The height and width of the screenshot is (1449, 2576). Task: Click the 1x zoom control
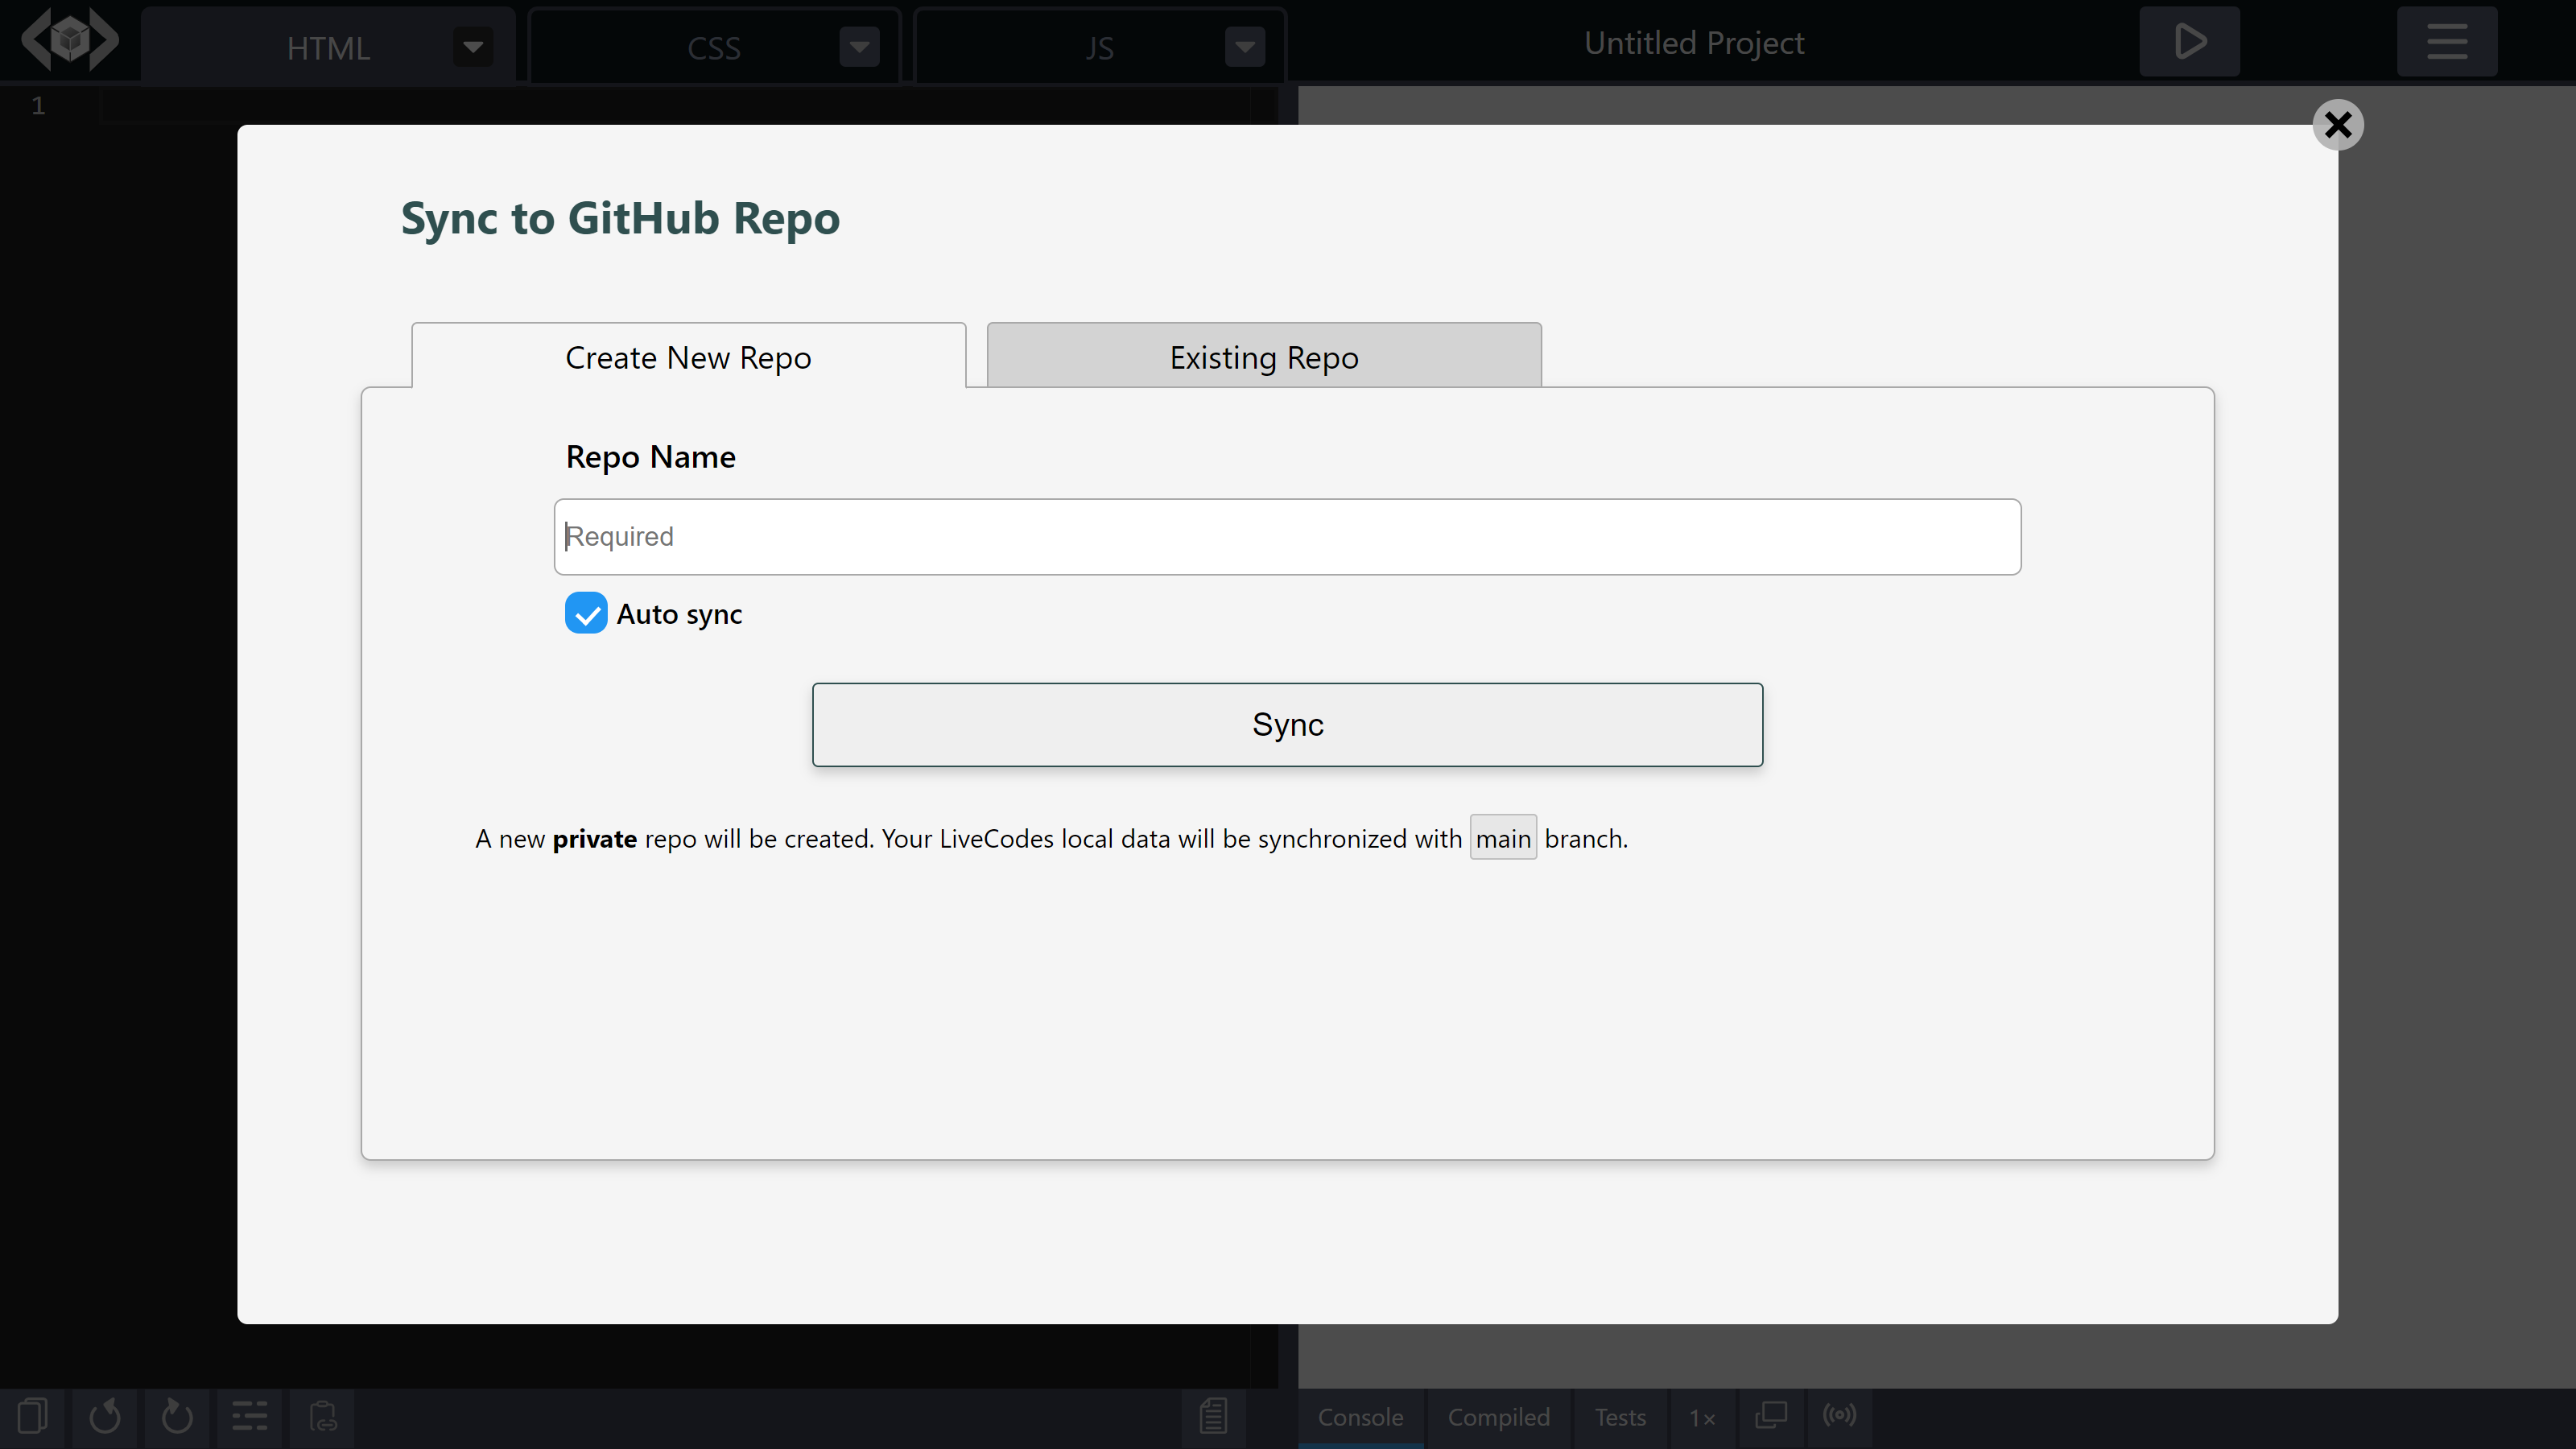[1702, 1417]
